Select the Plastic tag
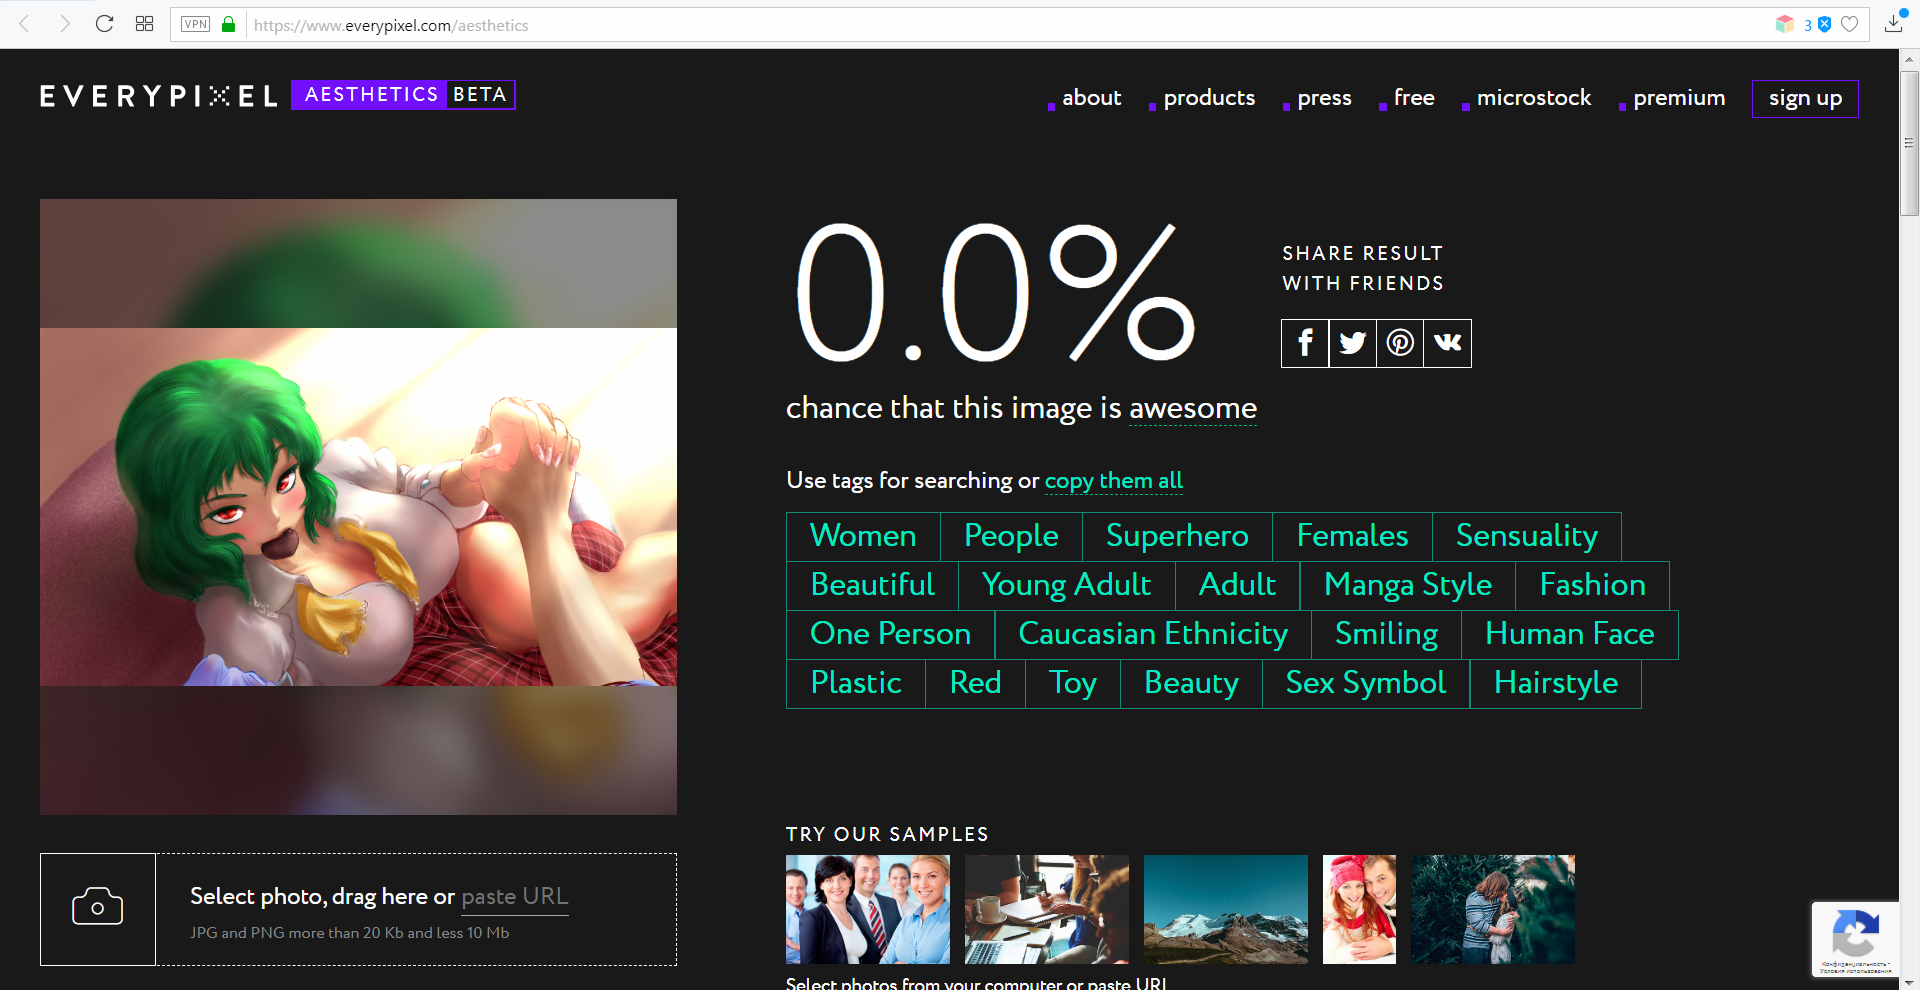The image size is (1920, 990). [x=856, y=683]
